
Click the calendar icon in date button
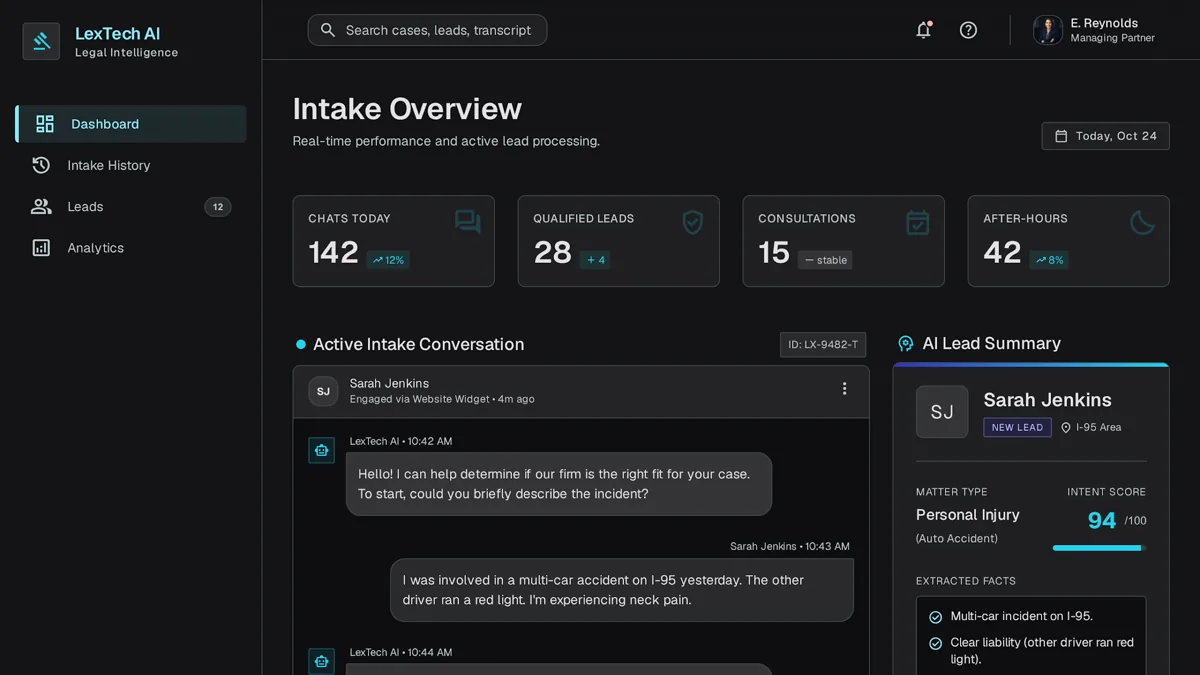point(1061,136)
